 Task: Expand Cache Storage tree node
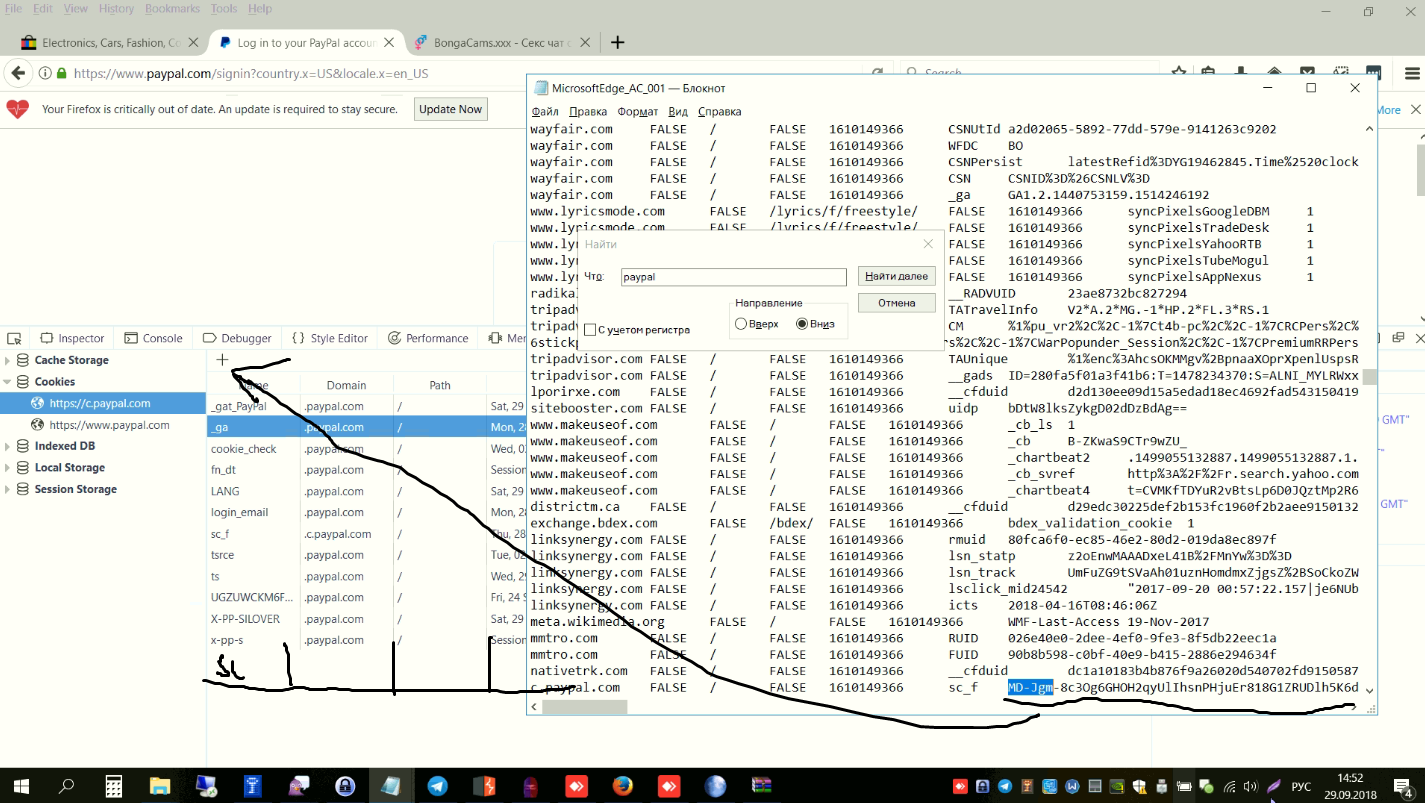8,360
